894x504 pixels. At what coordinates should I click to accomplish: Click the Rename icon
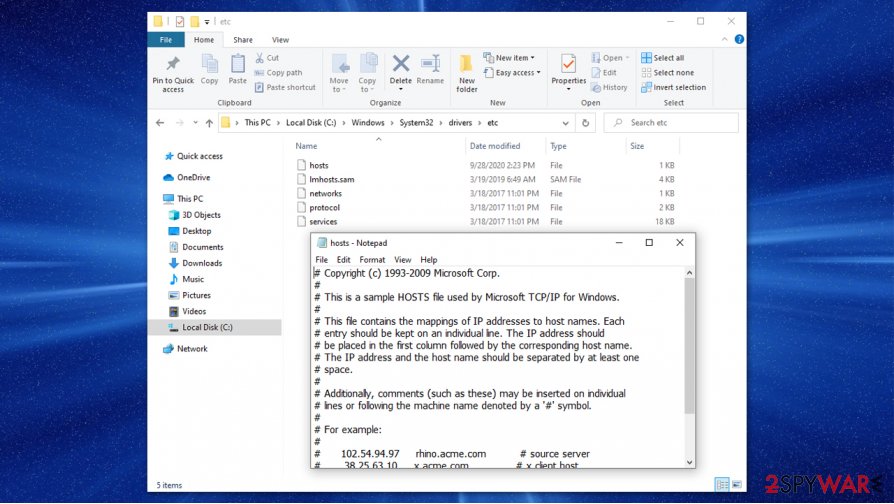(430, 63)
